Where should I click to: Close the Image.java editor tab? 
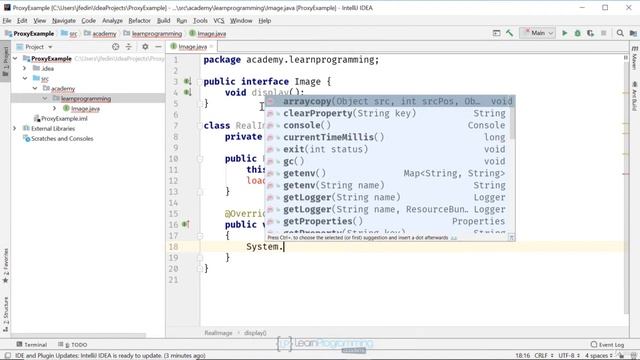click(211, 47)
